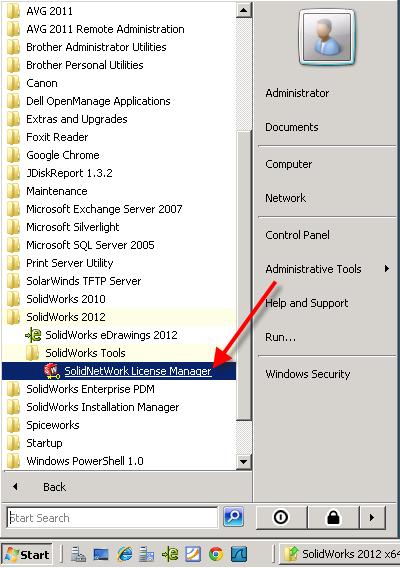Open the Administrator personal folder
400x568 pixels.
click(x=297, y=93)
